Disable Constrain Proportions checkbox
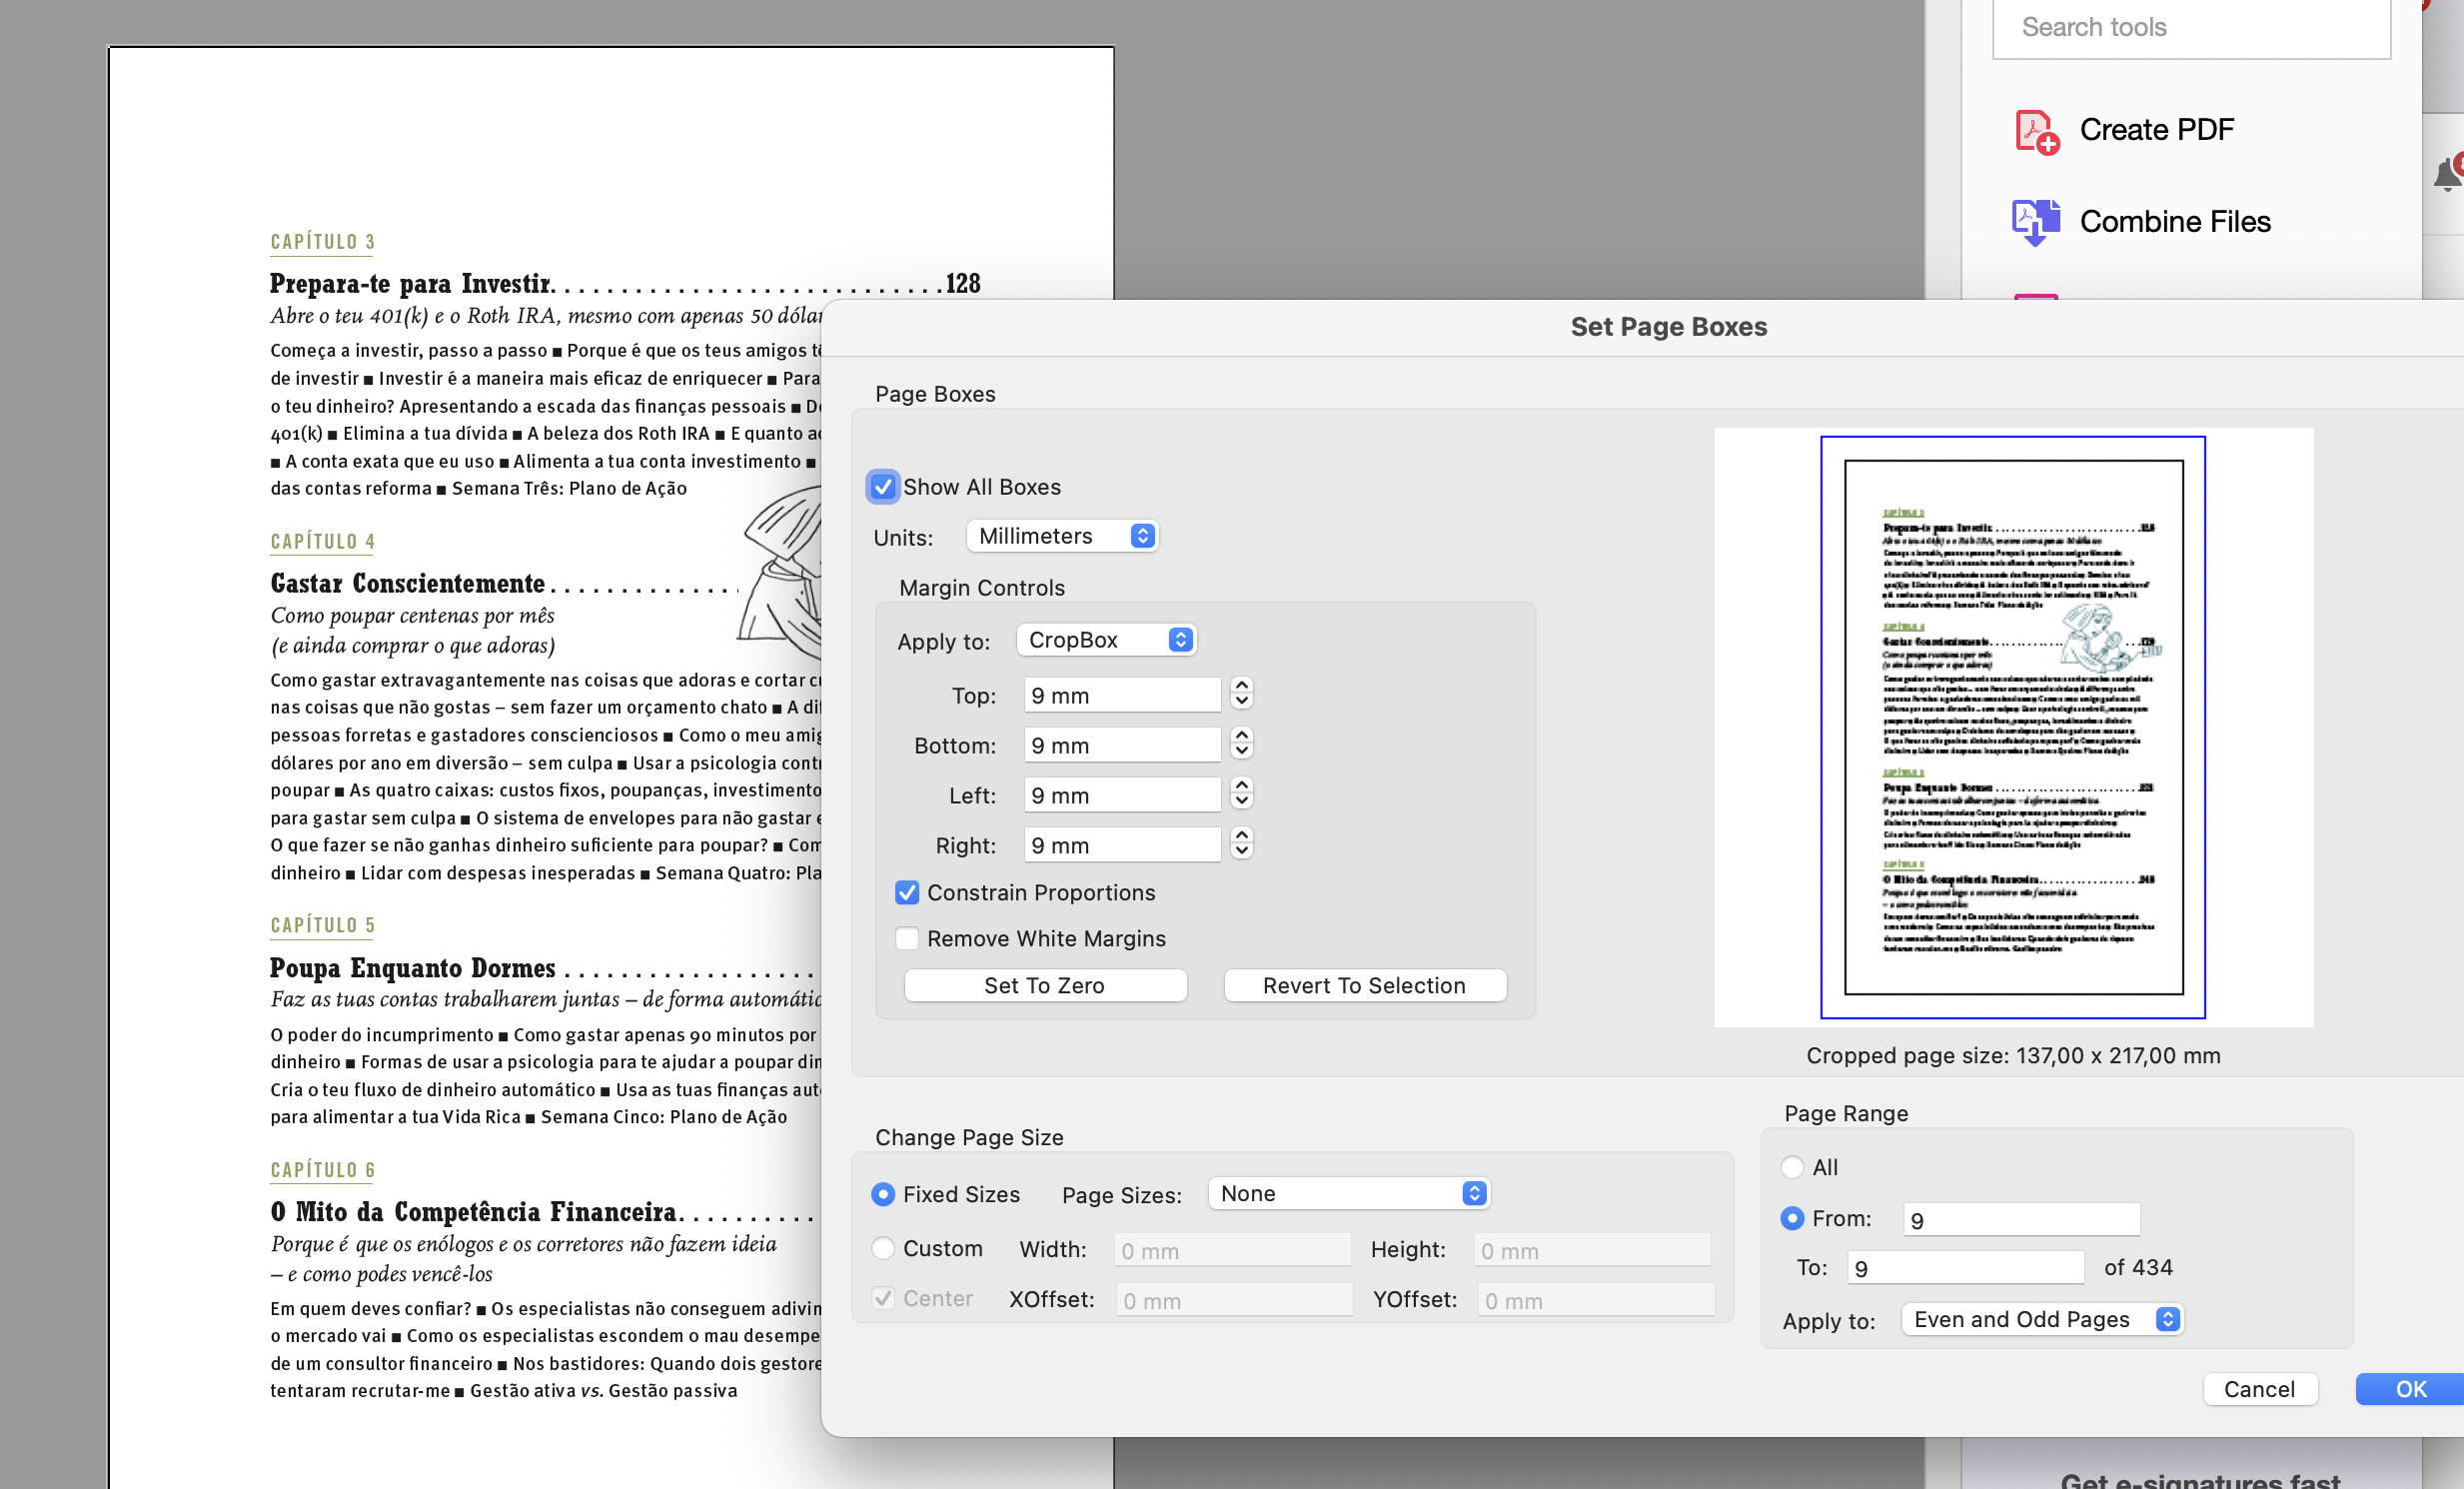 906,892
